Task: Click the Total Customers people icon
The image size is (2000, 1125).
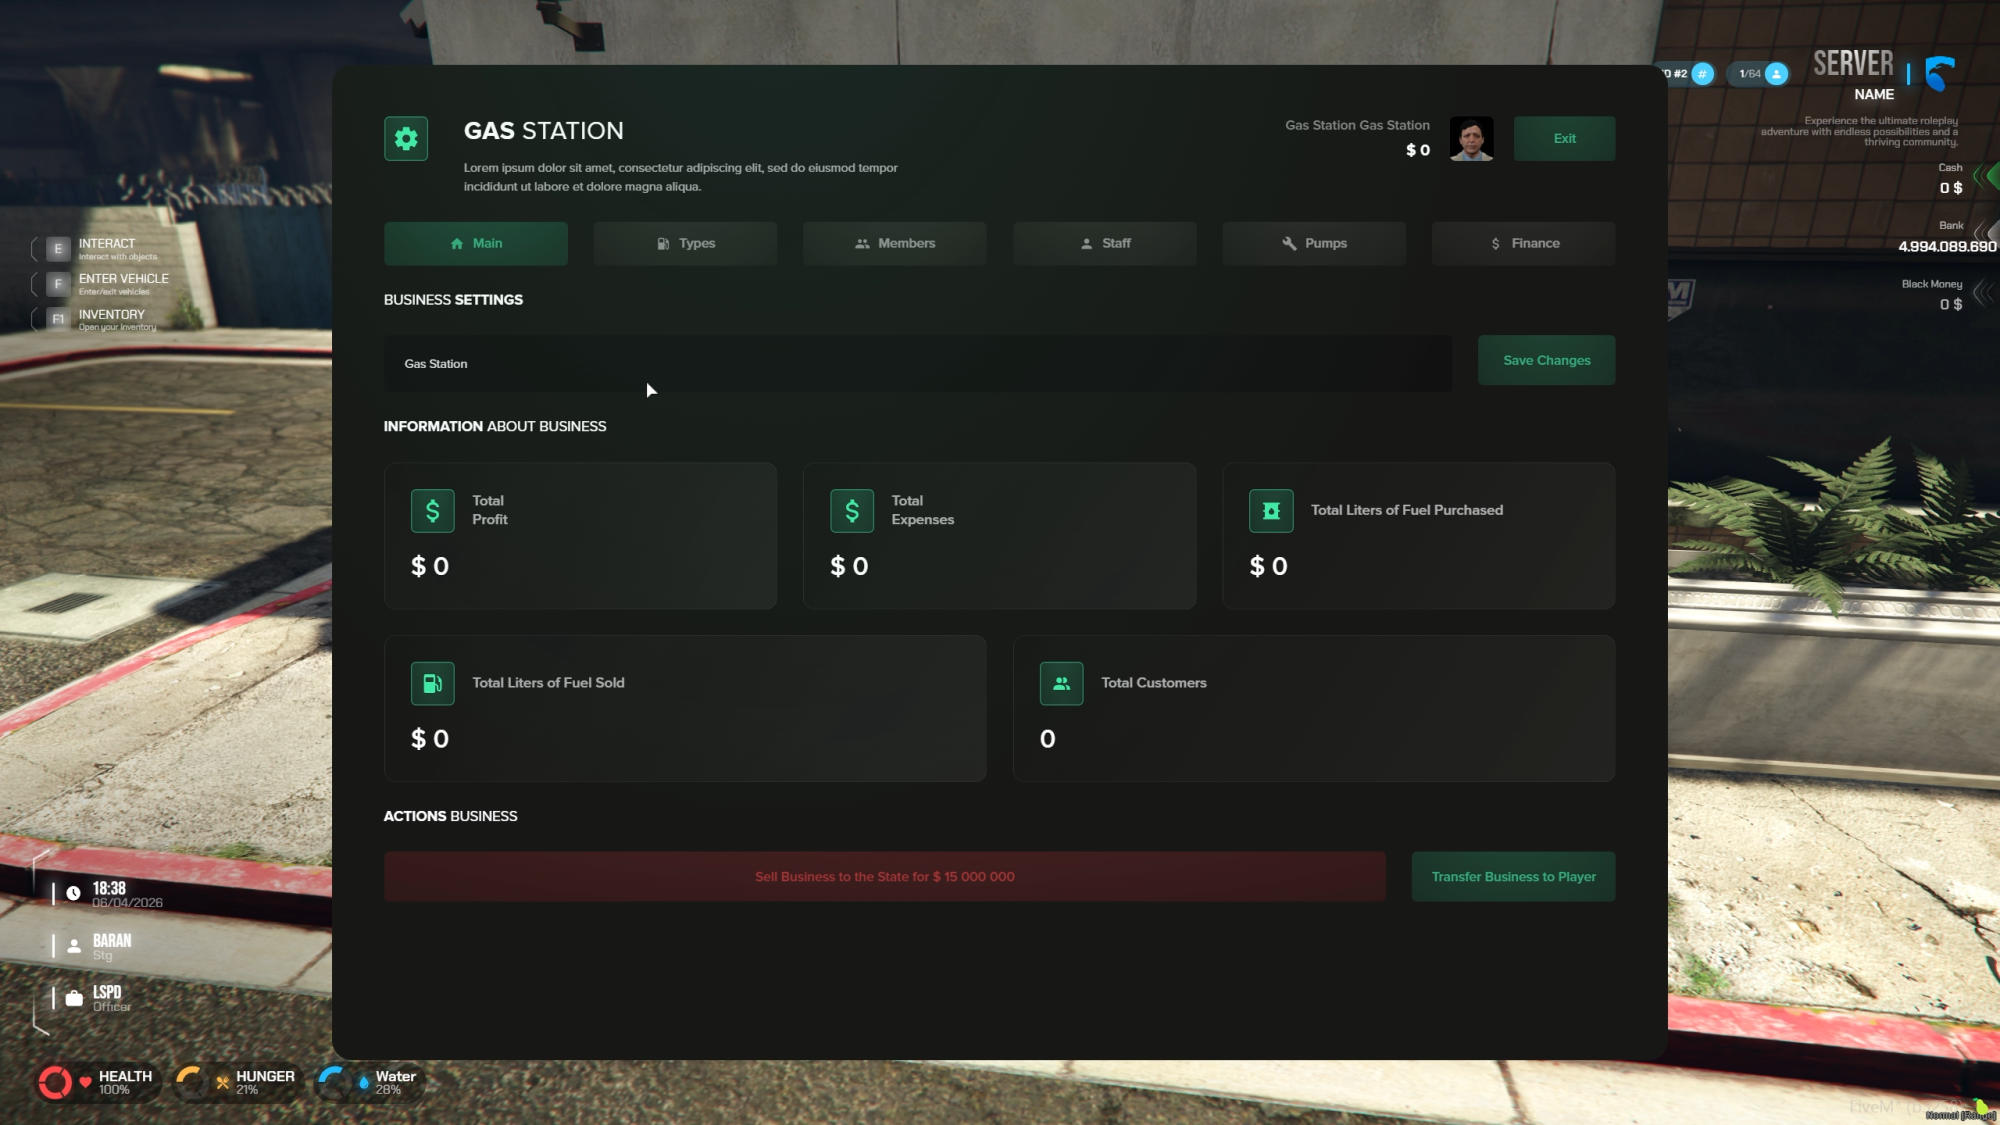Action: click(1062, 684)
